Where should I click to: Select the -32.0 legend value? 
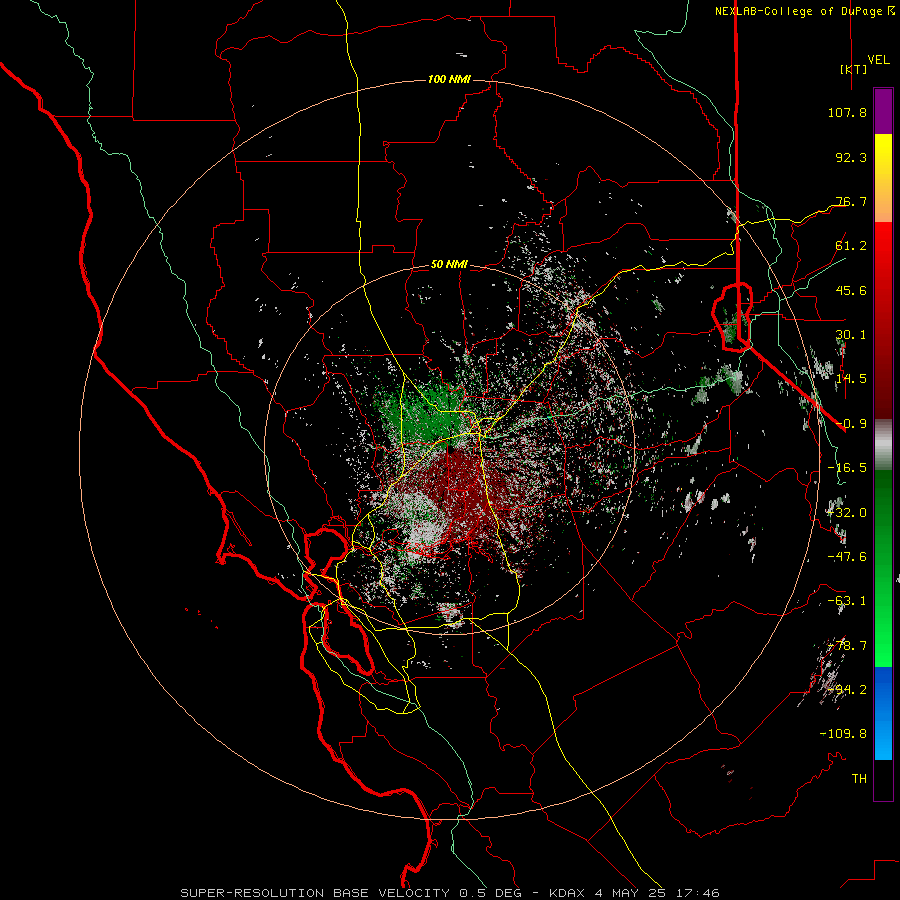point(847,513)
